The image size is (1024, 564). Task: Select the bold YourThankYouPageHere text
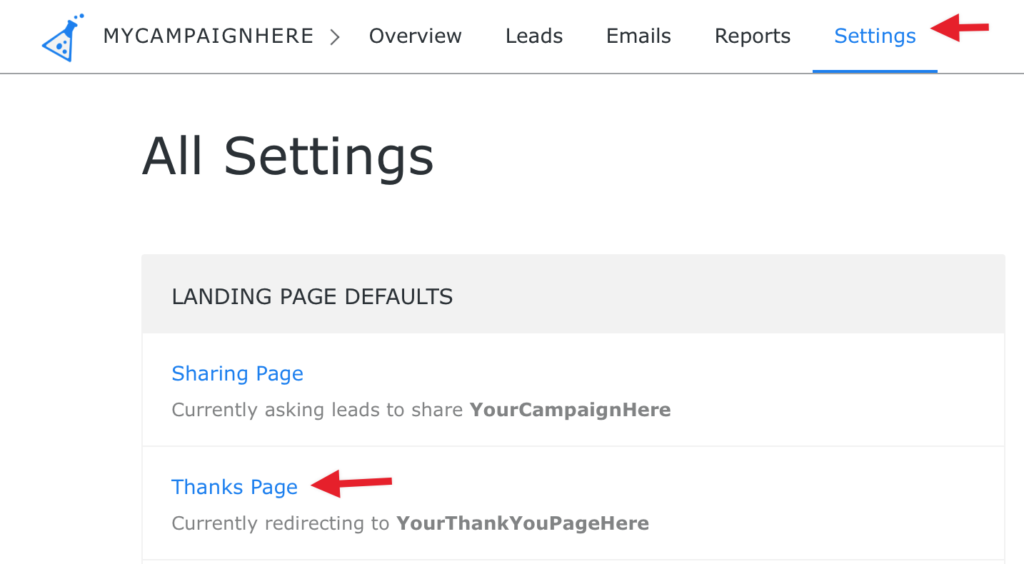tap(522, 523)
